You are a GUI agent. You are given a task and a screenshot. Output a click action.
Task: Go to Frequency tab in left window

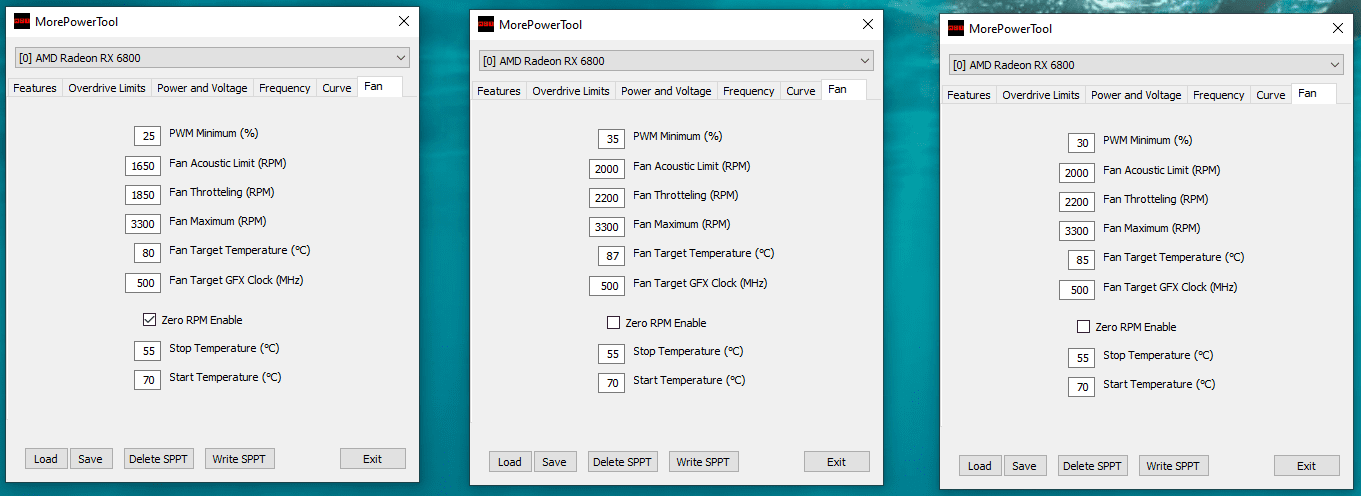pyautogui.click(x=285, y=88)
